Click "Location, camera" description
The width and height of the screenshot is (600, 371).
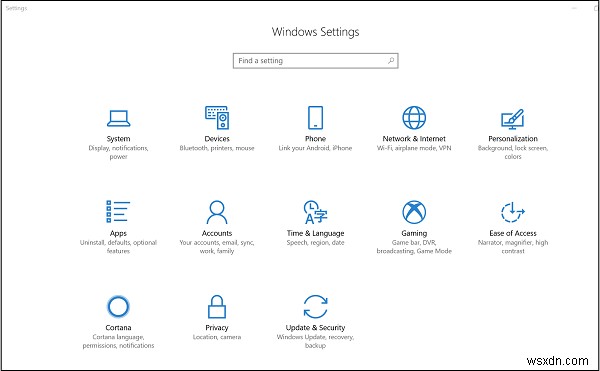click(217, 337)
